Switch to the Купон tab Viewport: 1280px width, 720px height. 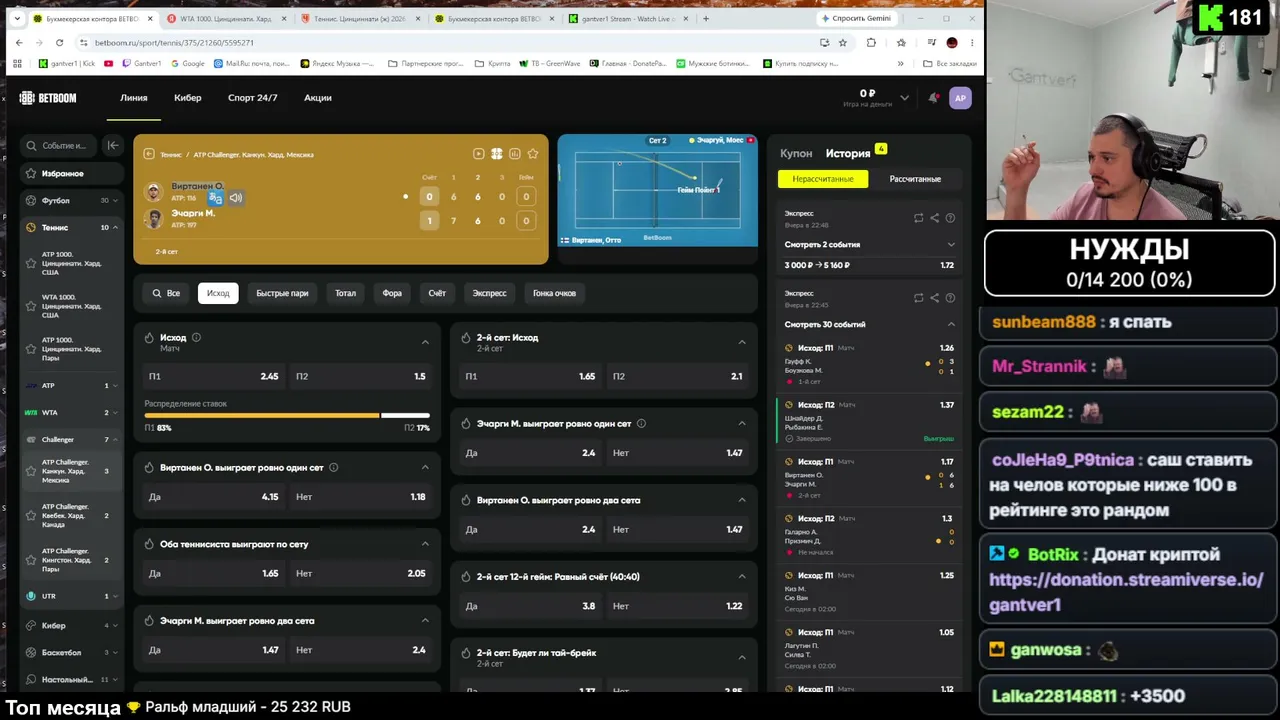click(796, 153)
